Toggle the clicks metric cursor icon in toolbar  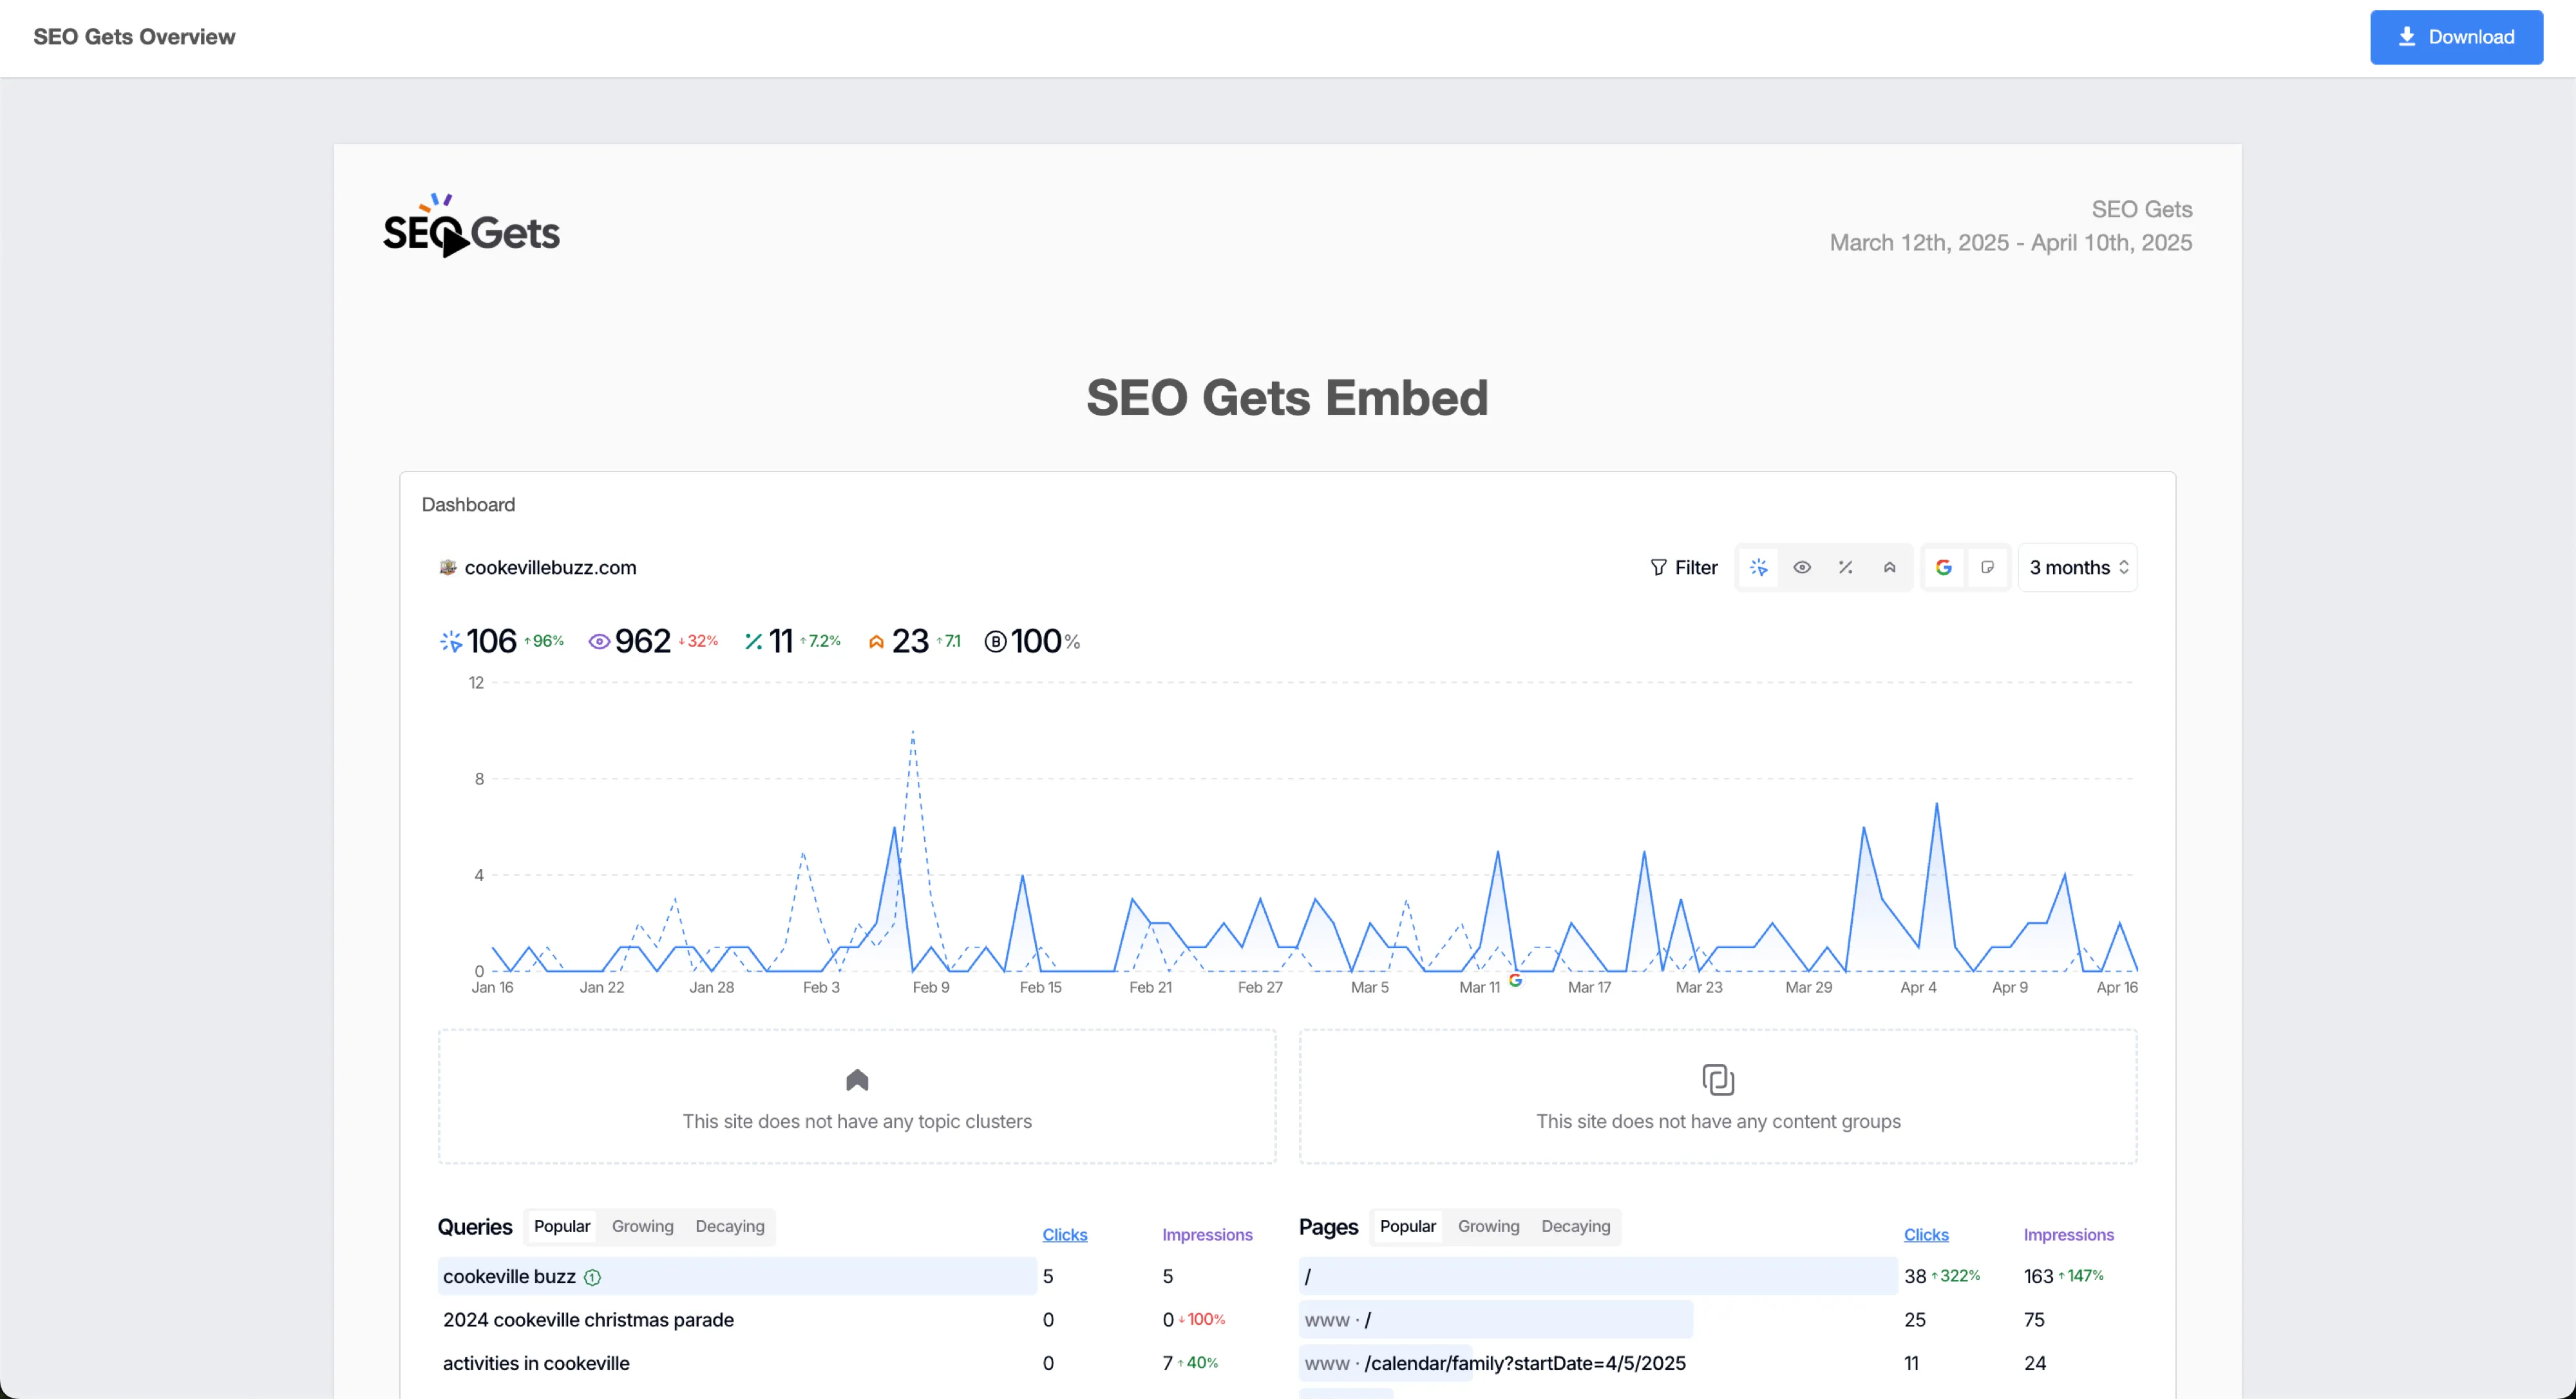1759,568
